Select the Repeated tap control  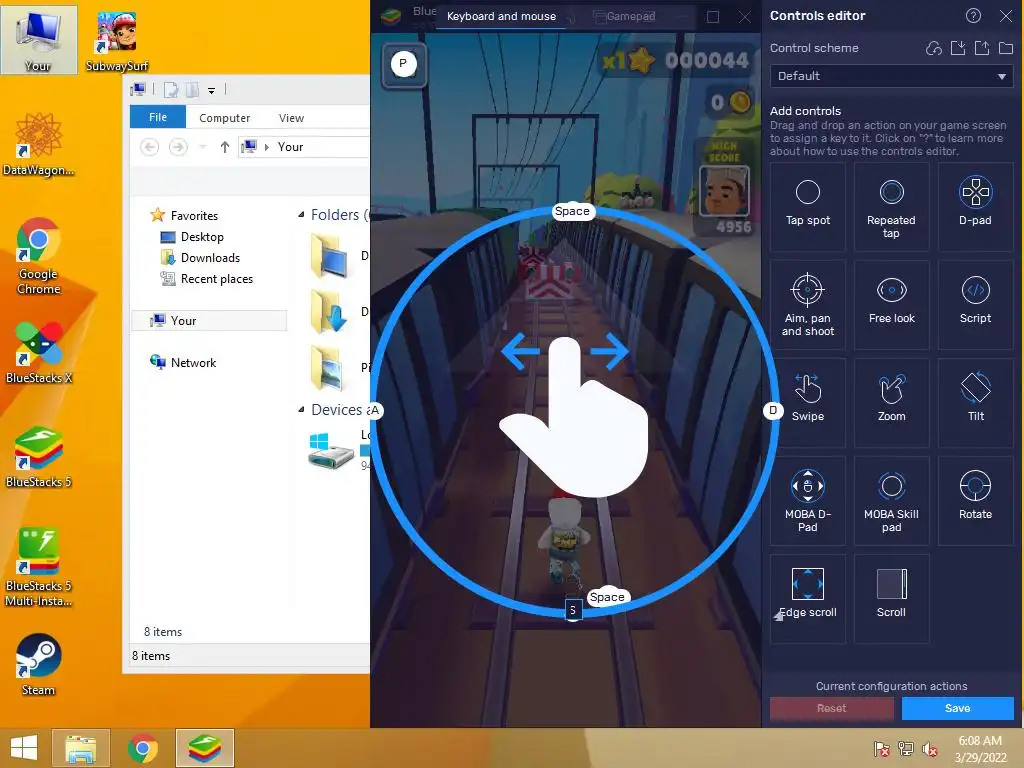[891, 206]
